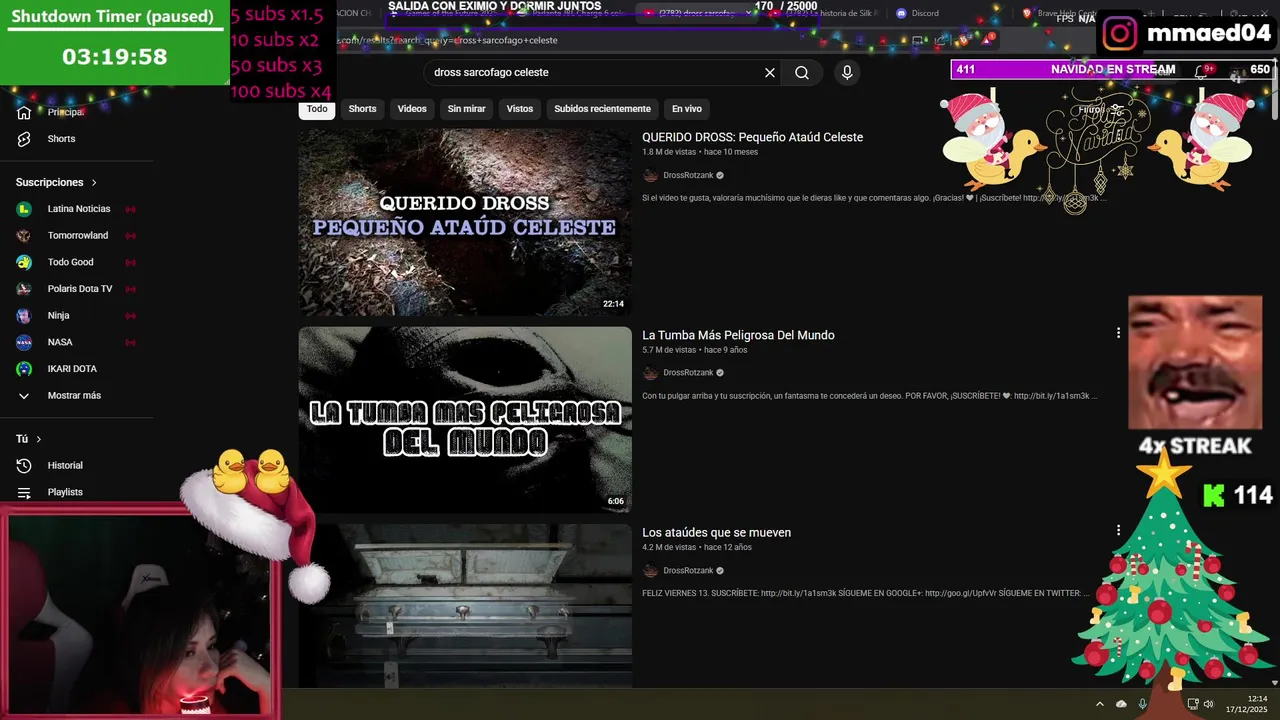Open the IKARI DOTA channel avatar

tap(24, 369)
